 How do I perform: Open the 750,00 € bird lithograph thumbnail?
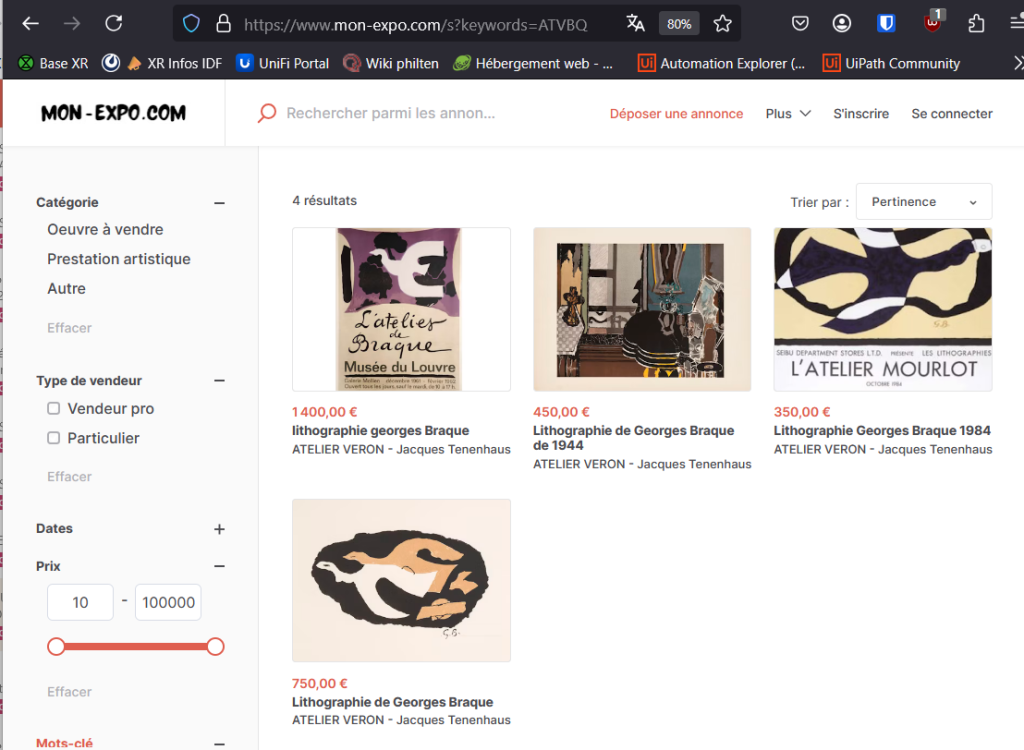tap(402, 581)
